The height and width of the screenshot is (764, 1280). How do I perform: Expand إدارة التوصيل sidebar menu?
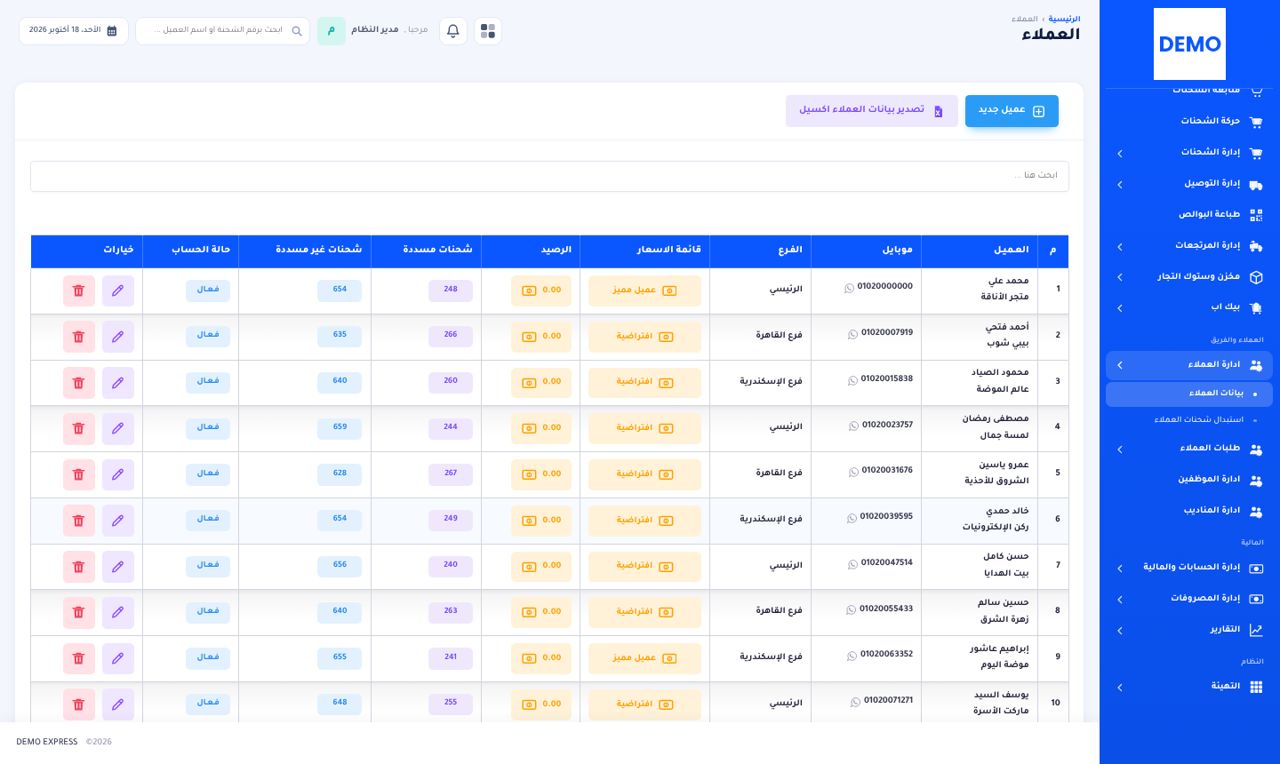coord(1189,184)
